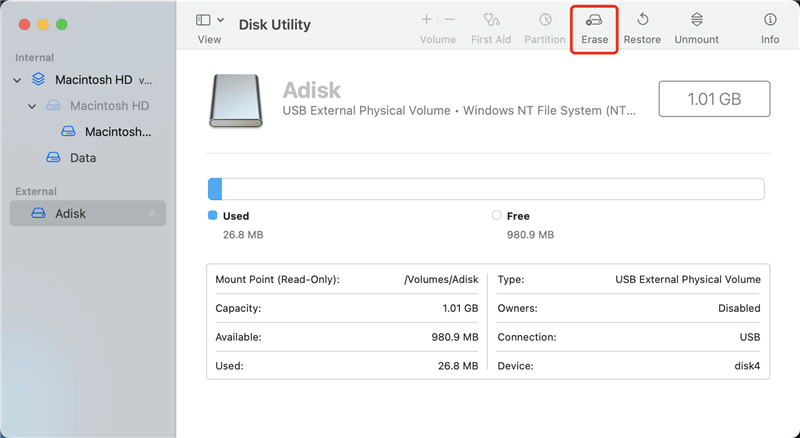Click the blue Used color legend
The height and width of the screenshot is (438, 800).
click(x=212, y=215)
